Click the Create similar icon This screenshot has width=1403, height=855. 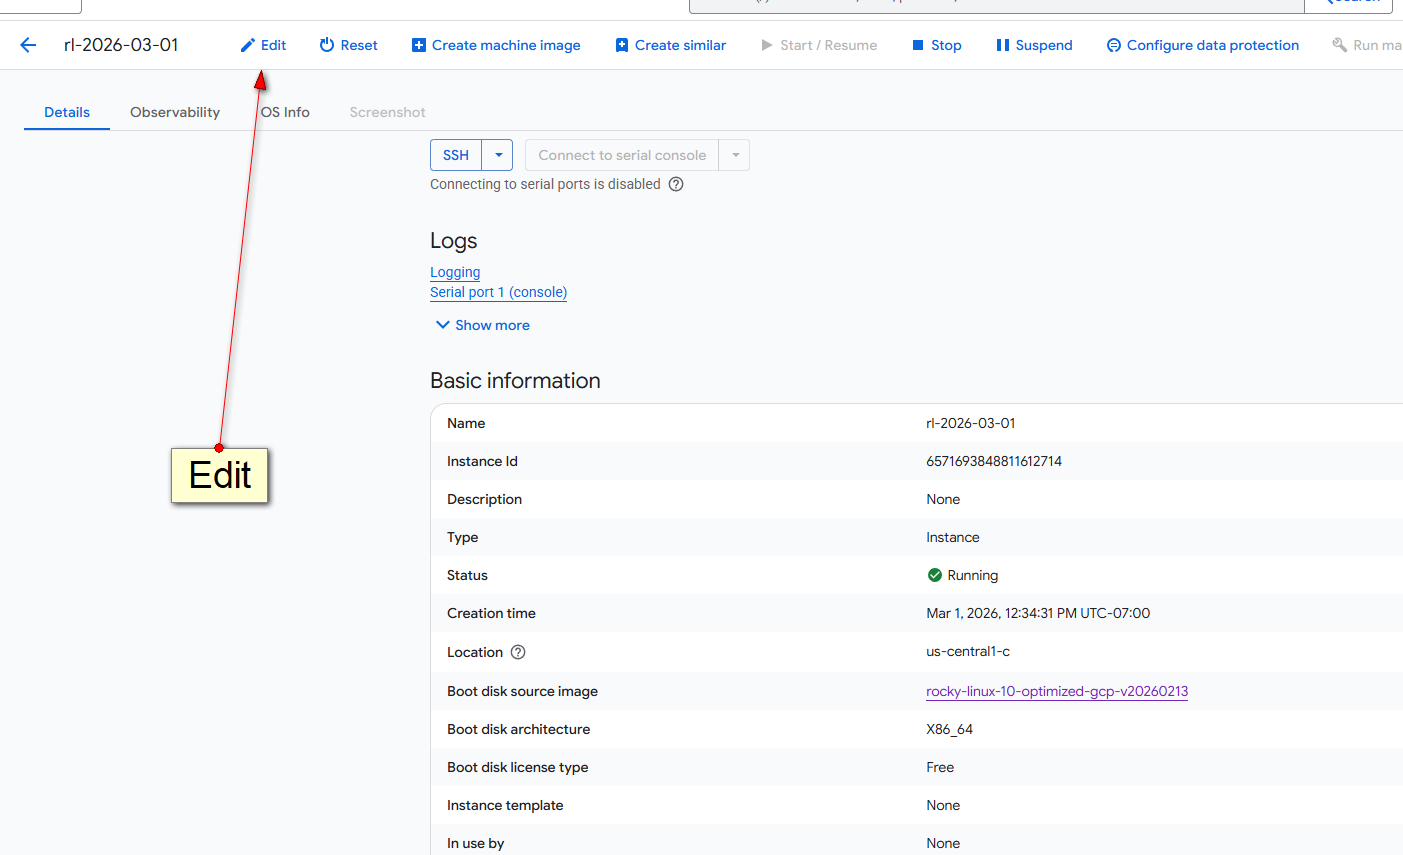click(x=622, y=45)
